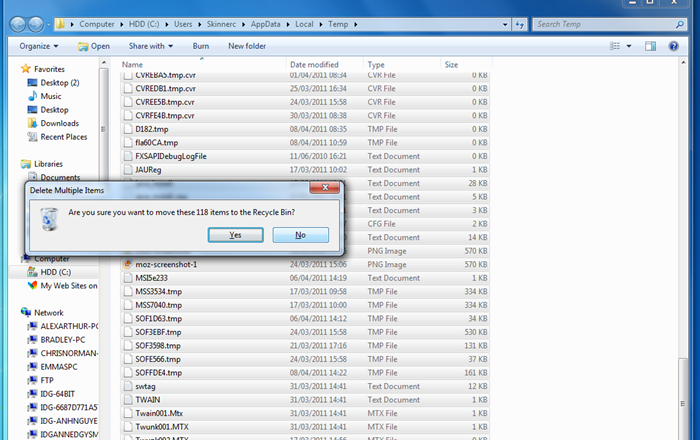Select the D182.tmp file
This screenshot has height=440, width=700.
pyautogui.click(x=305, y=129)
